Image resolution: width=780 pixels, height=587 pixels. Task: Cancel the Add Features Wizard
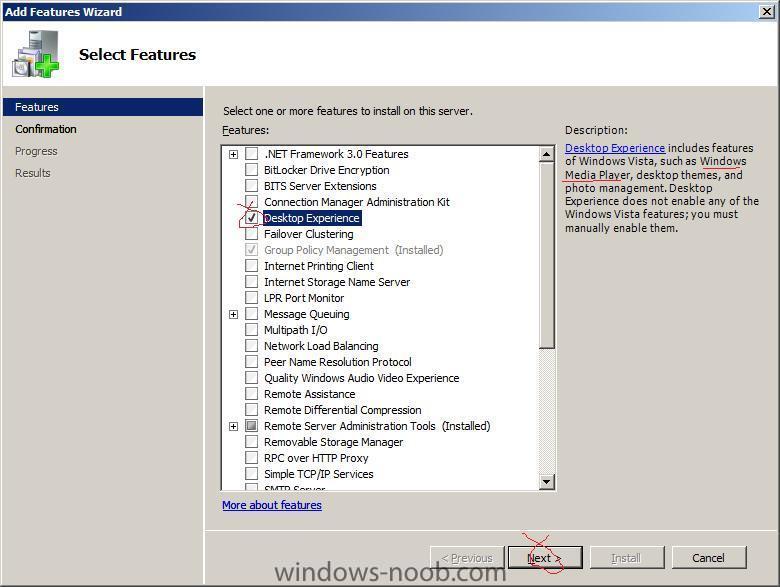pyautogui.click(x=709, y=558)
